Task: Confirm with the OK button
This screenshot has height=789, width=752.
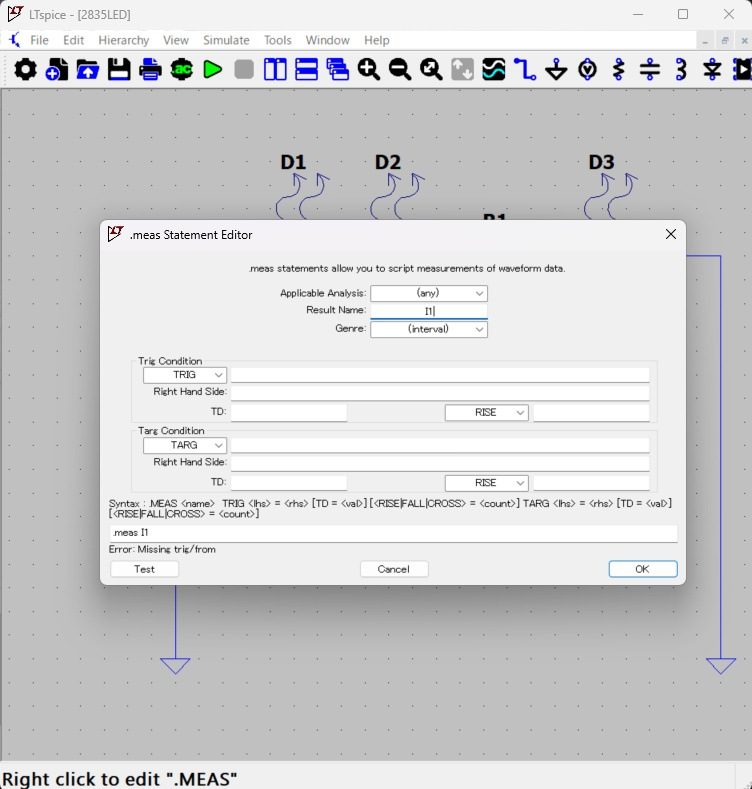Action: [x=643, y=569]
